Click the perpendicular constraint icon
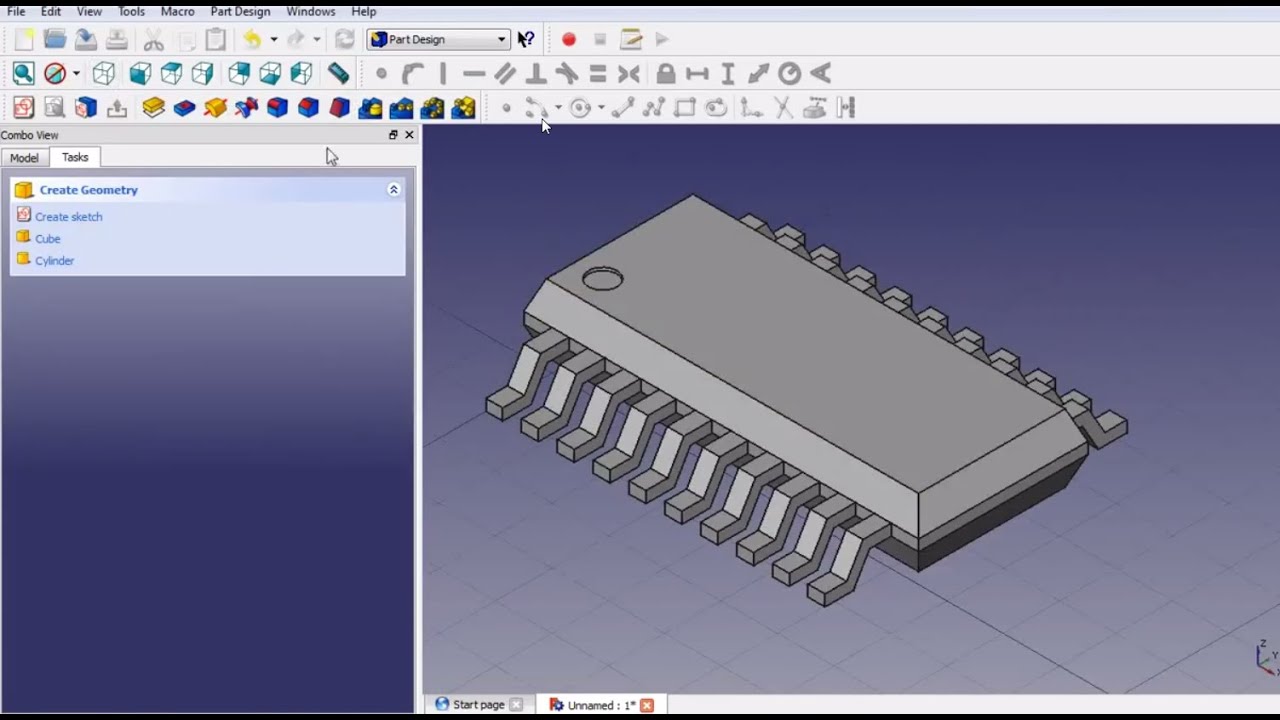Viewport: 1280px width, 720px height. tap(536, 73)
